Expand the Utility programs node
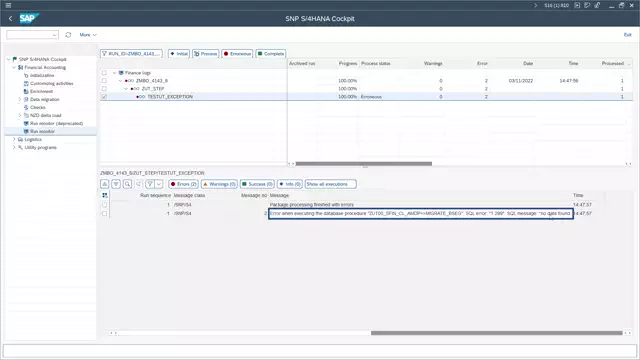This screenshot has width=640, height=360. tap(14, 147)
